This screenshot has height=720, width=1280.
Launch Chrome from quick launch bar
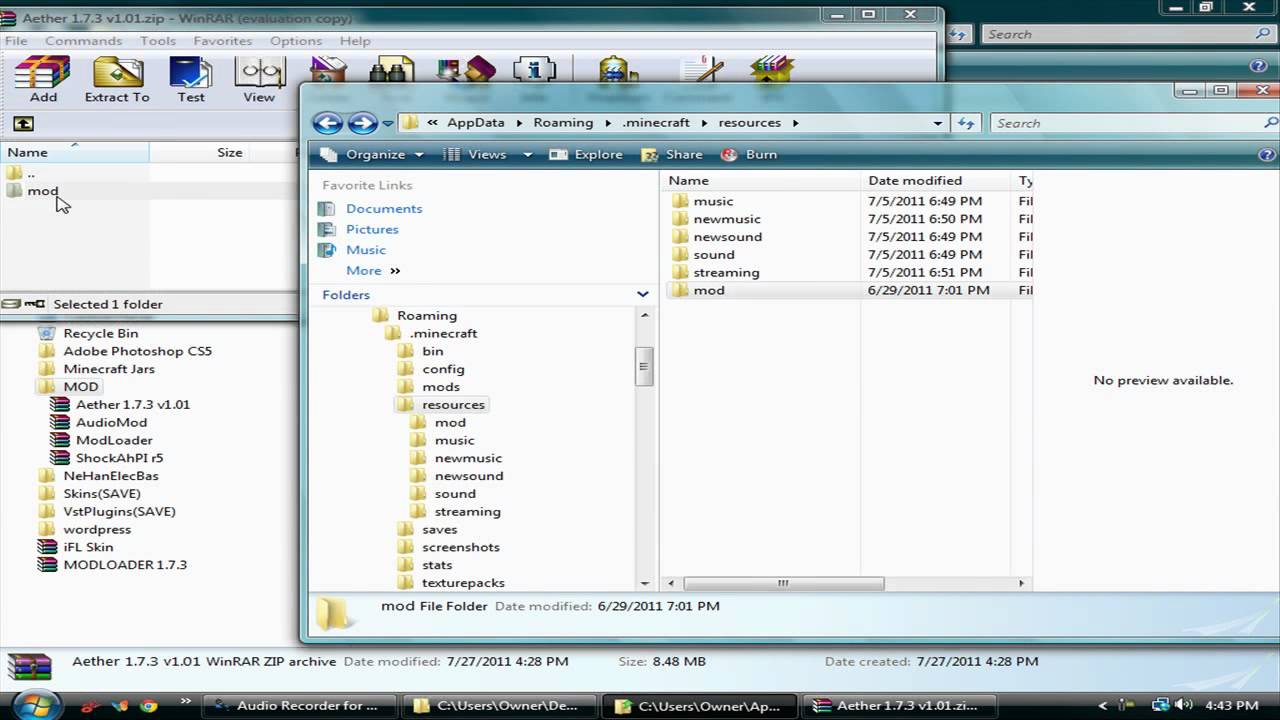[149, 705]
